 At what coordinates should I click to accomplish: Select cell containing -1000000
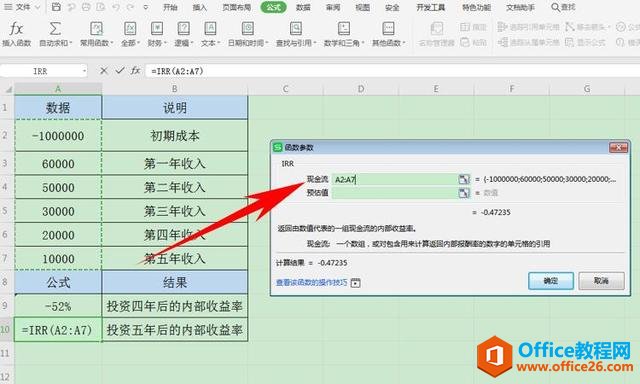58,135
